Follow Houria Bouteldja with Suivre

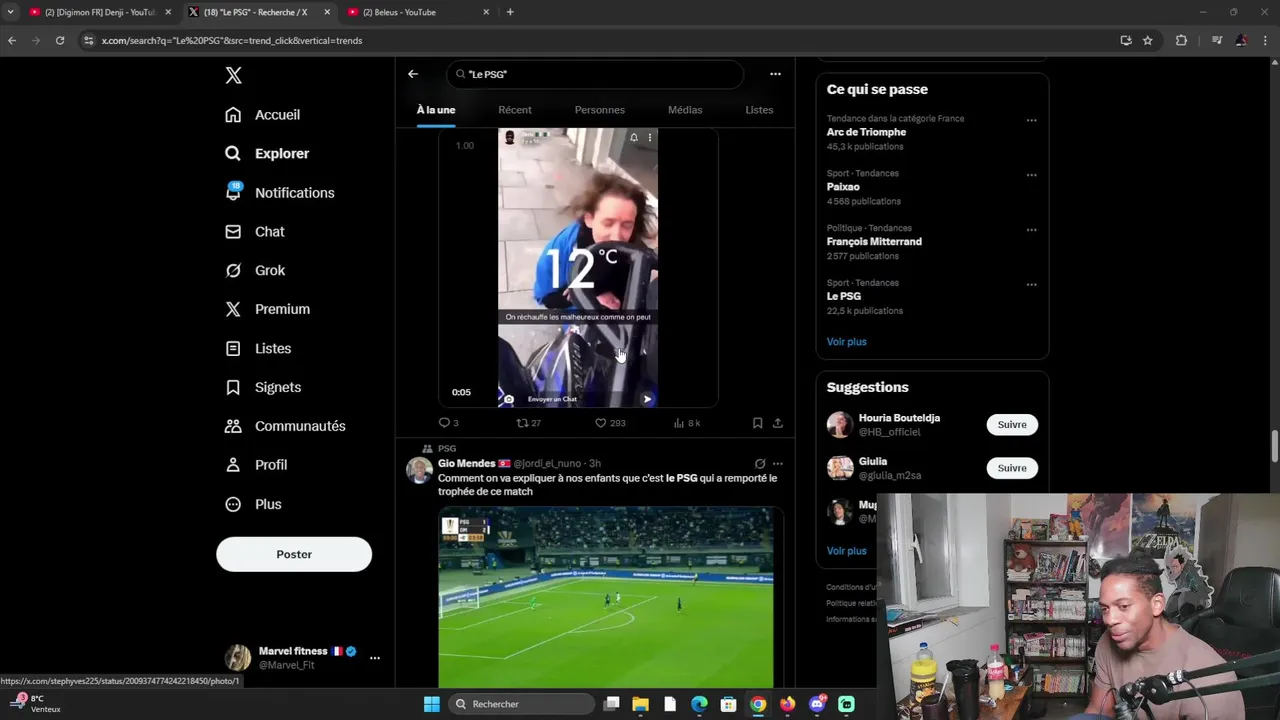coord(1012,425)
